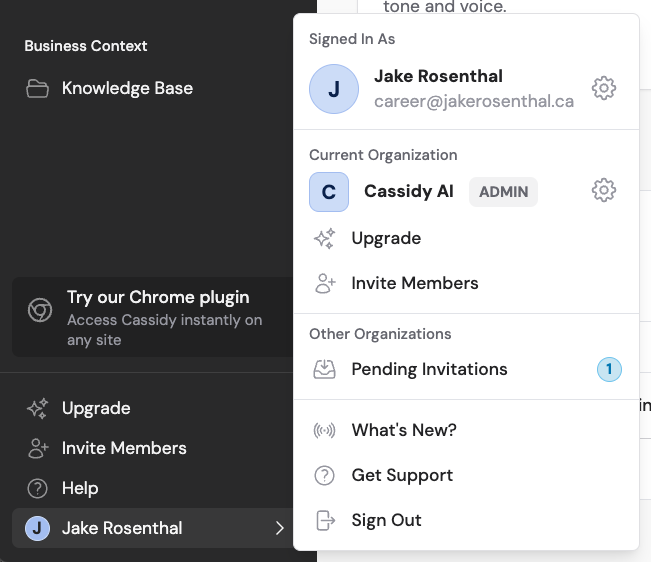Screen dimensions: 651x562
Task: Open account settings gear beside Jake Rosenthal
Action: pos(604,88)
